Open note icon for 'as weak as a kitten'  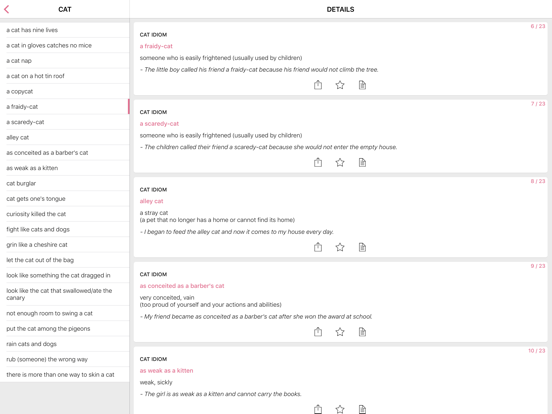click(x=362, y=409)
